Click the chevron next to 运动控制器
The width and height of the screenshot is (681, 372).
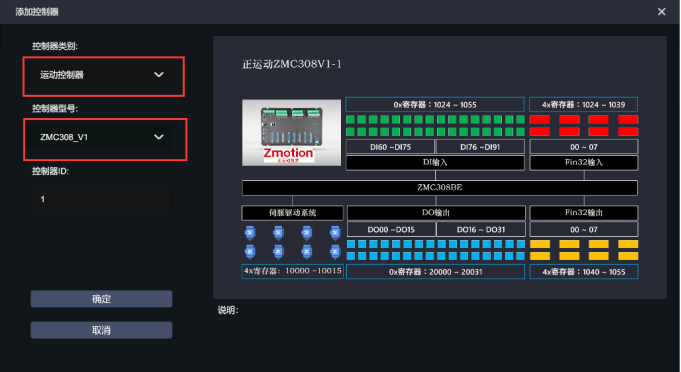(159, 75)
